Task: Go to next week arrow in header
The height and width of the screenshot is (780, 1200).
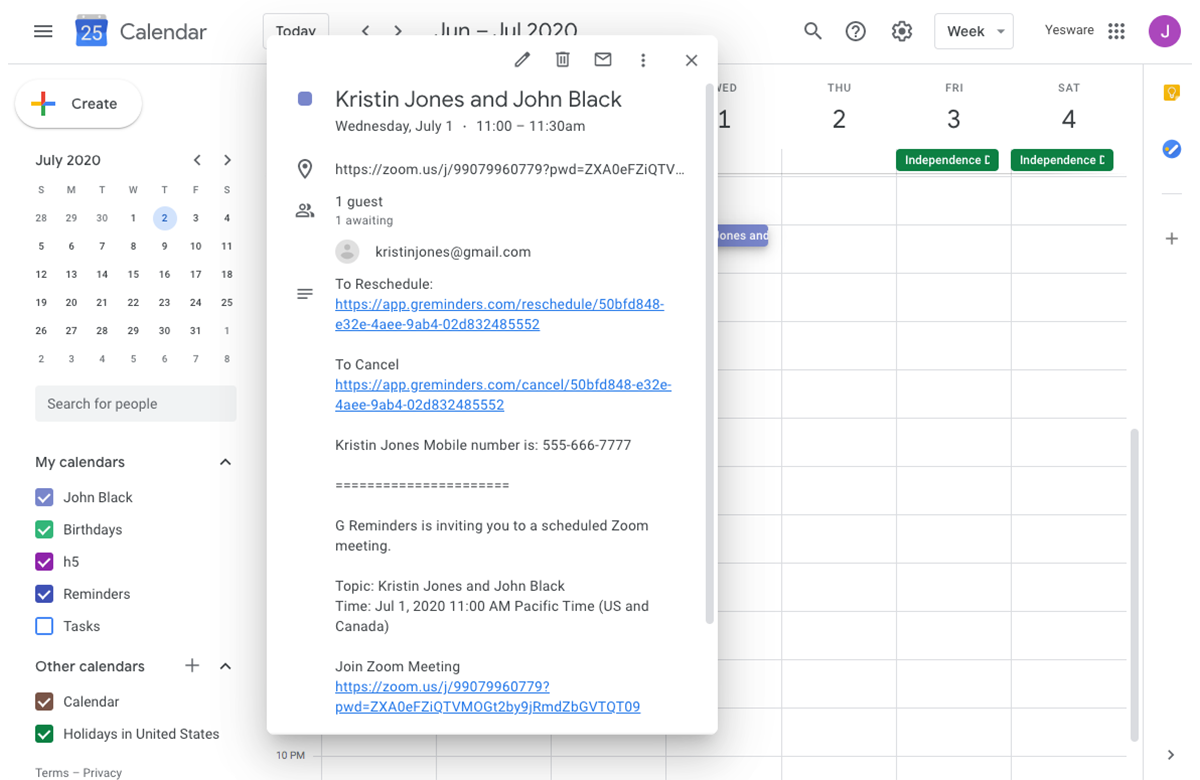Action: tap(398, 31)
